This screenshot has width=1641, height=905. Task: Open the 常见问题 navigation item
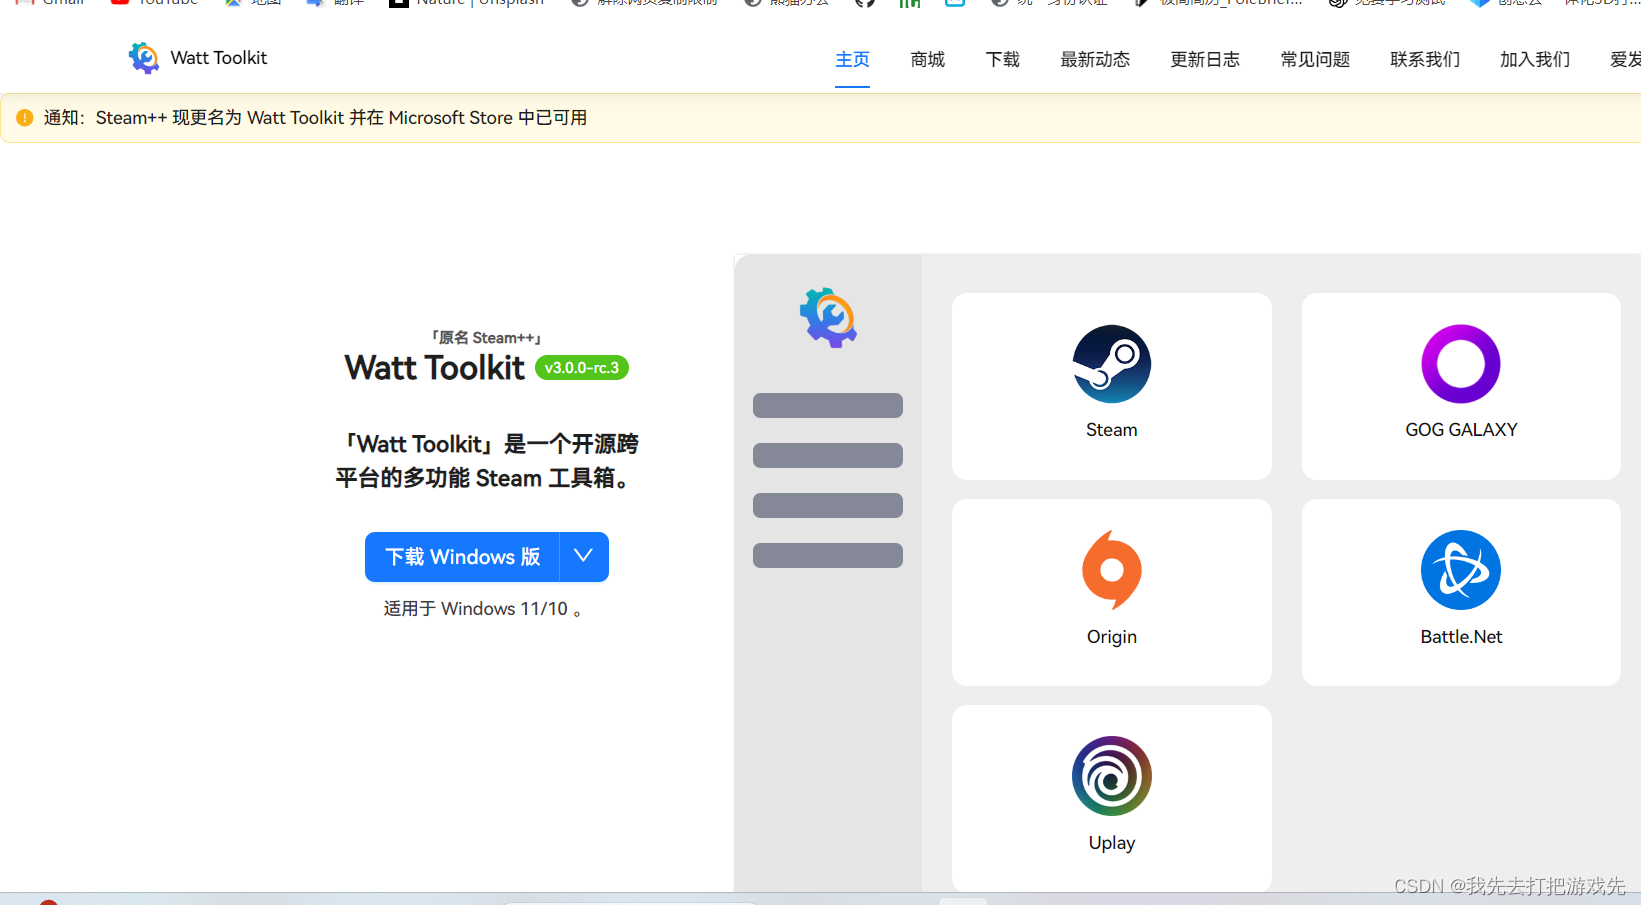click(x=1315, y=60)
